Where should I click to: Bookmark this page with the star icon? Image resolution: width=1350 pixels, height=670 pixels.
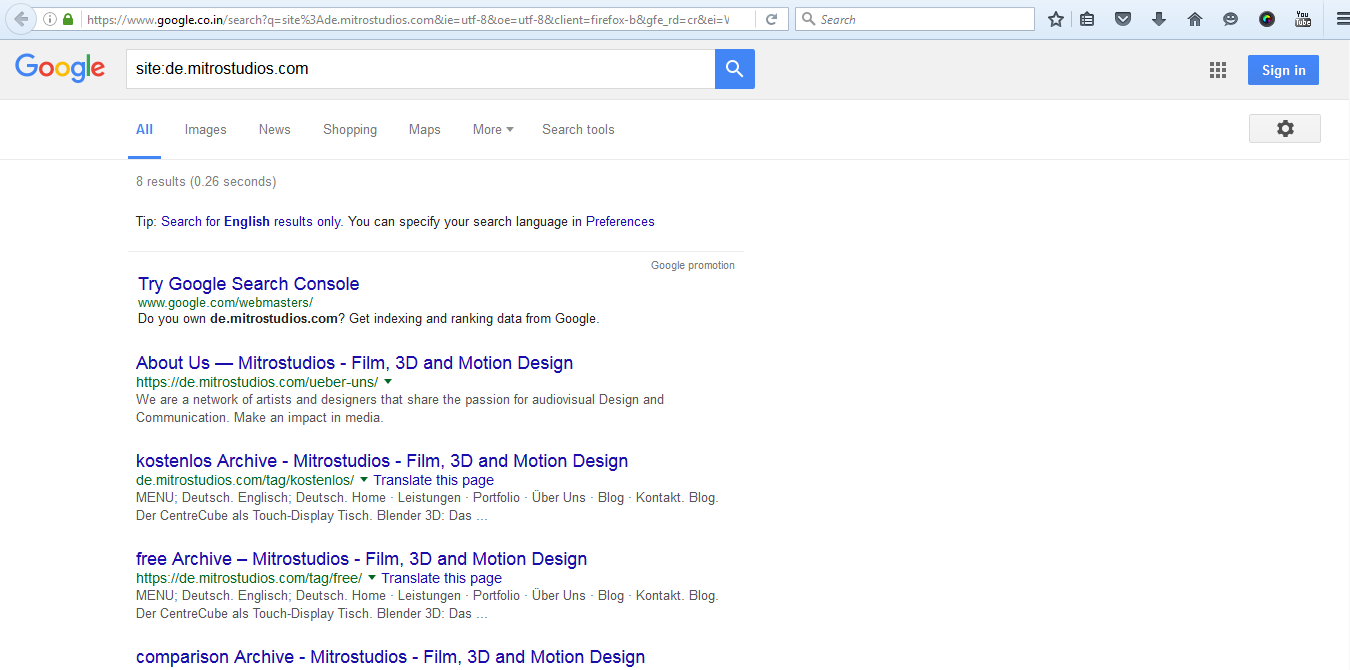click(x=1055, y=19)
